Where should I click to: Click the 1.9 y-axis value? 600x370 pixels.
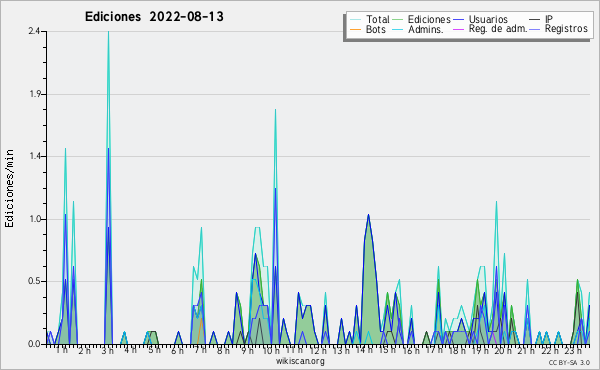(34, 94)
